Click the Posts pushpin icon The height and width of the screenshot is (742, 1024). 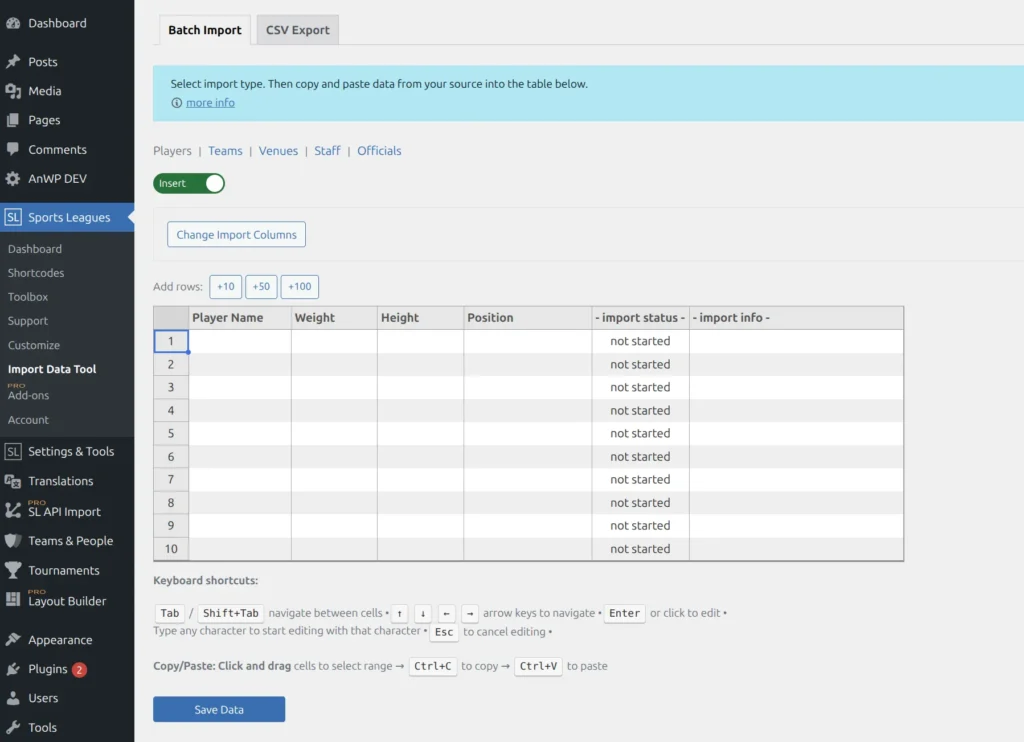coord(13,62)
